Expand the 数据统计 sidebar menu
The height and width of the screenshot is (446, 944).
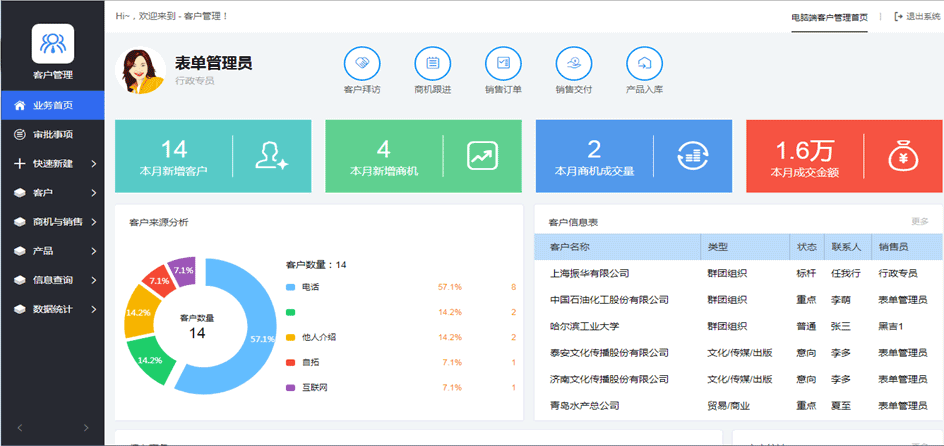(x=52, y=309)
